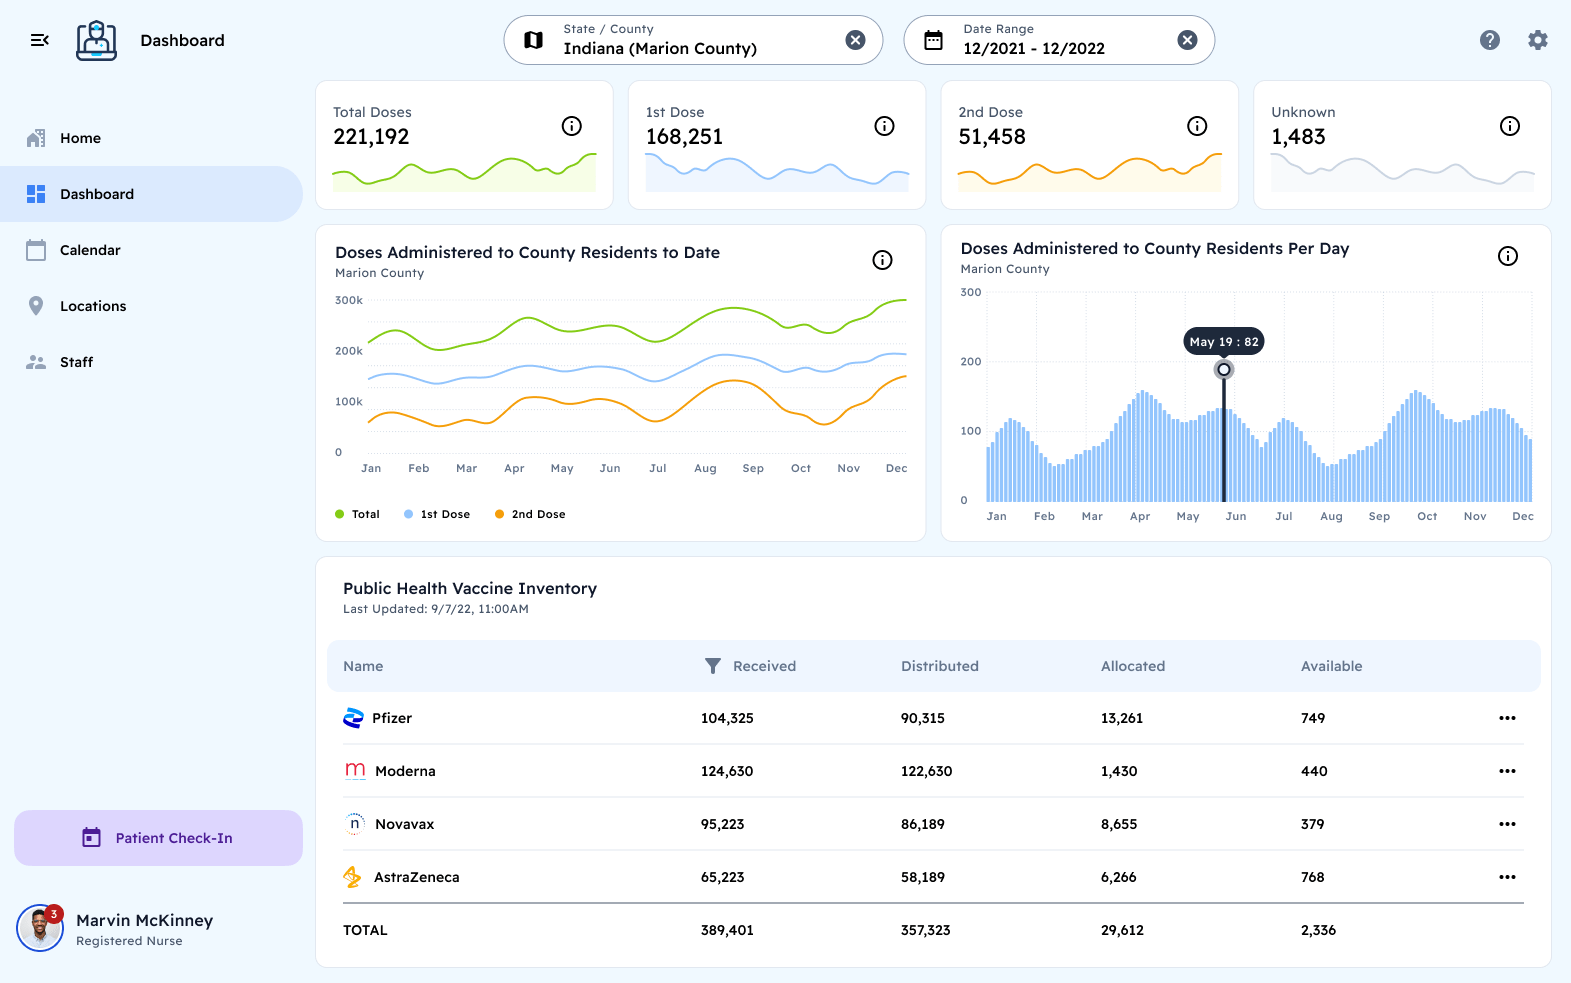
Task: Click the Received column filter icon
Action: [712, 666]
